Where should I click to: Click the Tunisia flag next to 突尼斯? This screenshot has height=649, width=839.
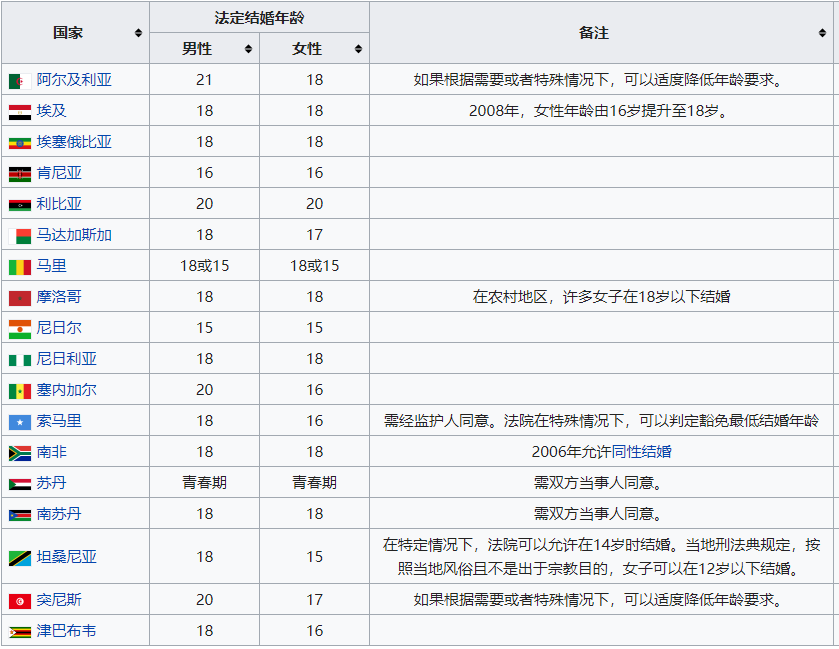[20, 601]
